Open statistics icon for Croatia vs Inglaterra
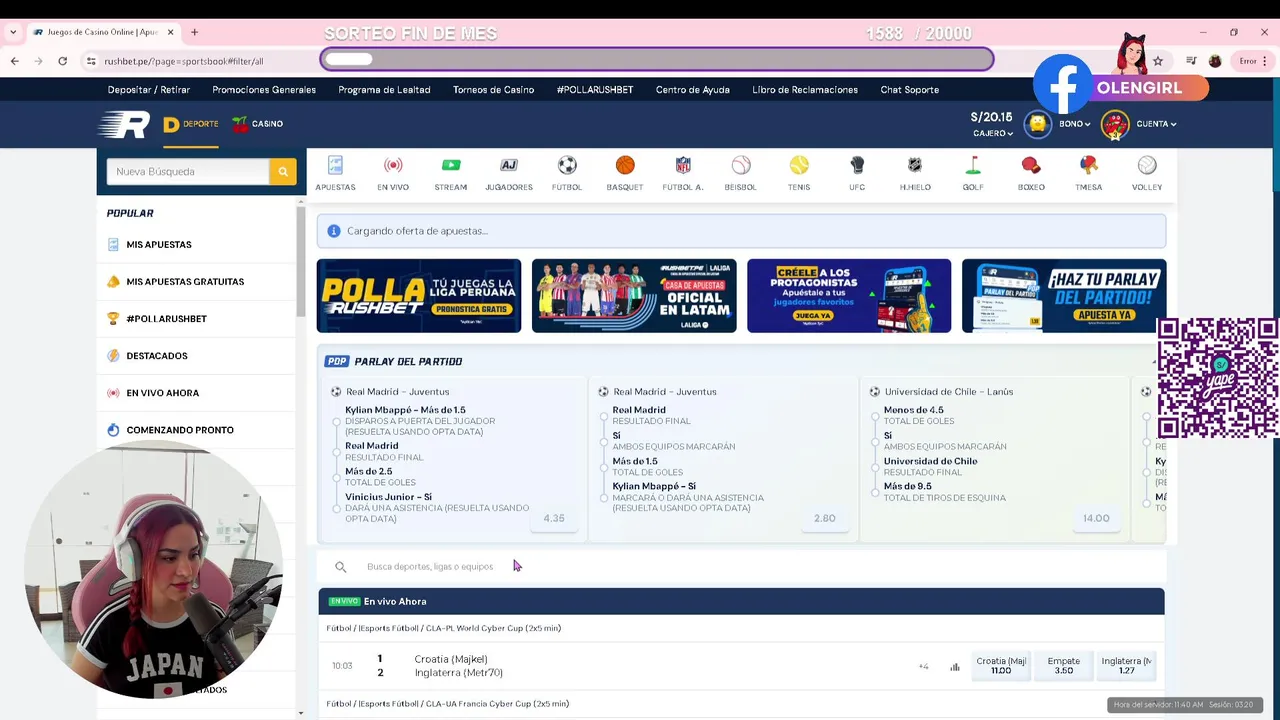1280x720 pixels. (955, 667)
